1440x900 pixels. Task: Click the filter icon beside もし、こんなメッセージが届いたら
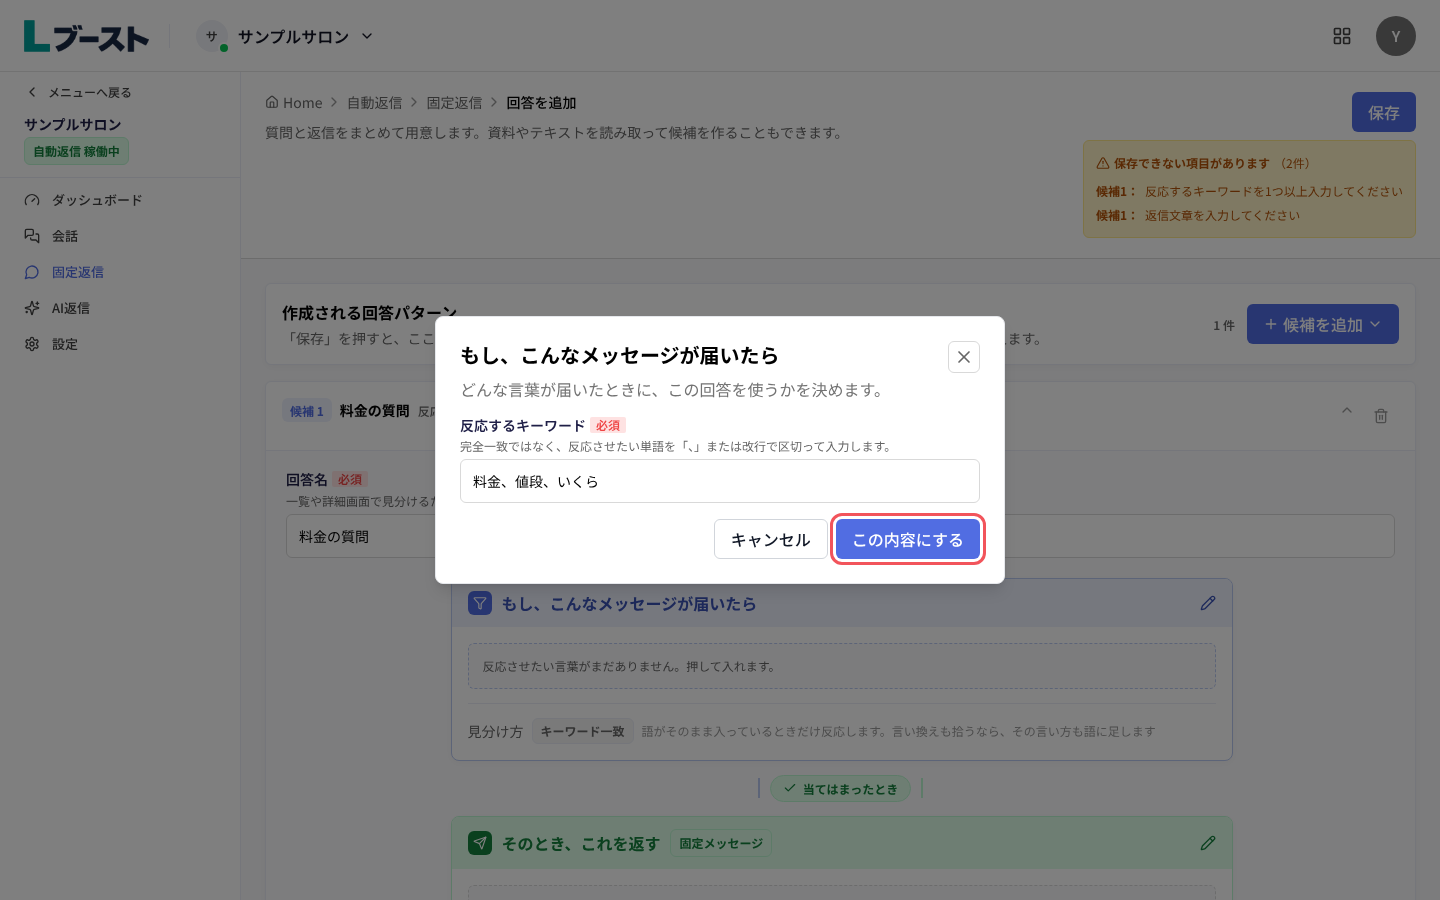(480, 603)
